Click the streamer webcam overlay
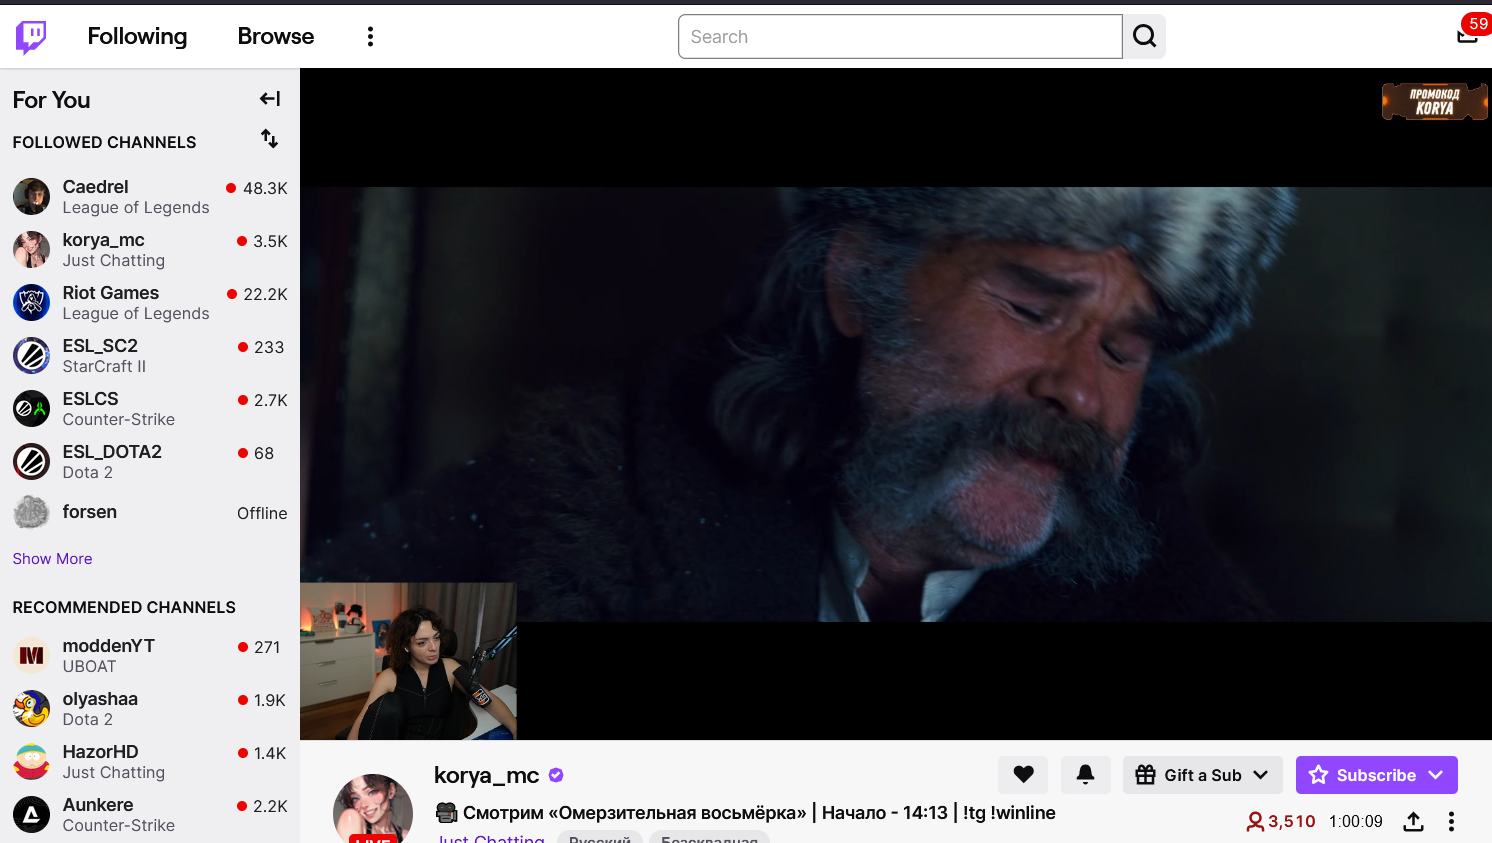The image size is (1492, 843). (x=408, y=661)
